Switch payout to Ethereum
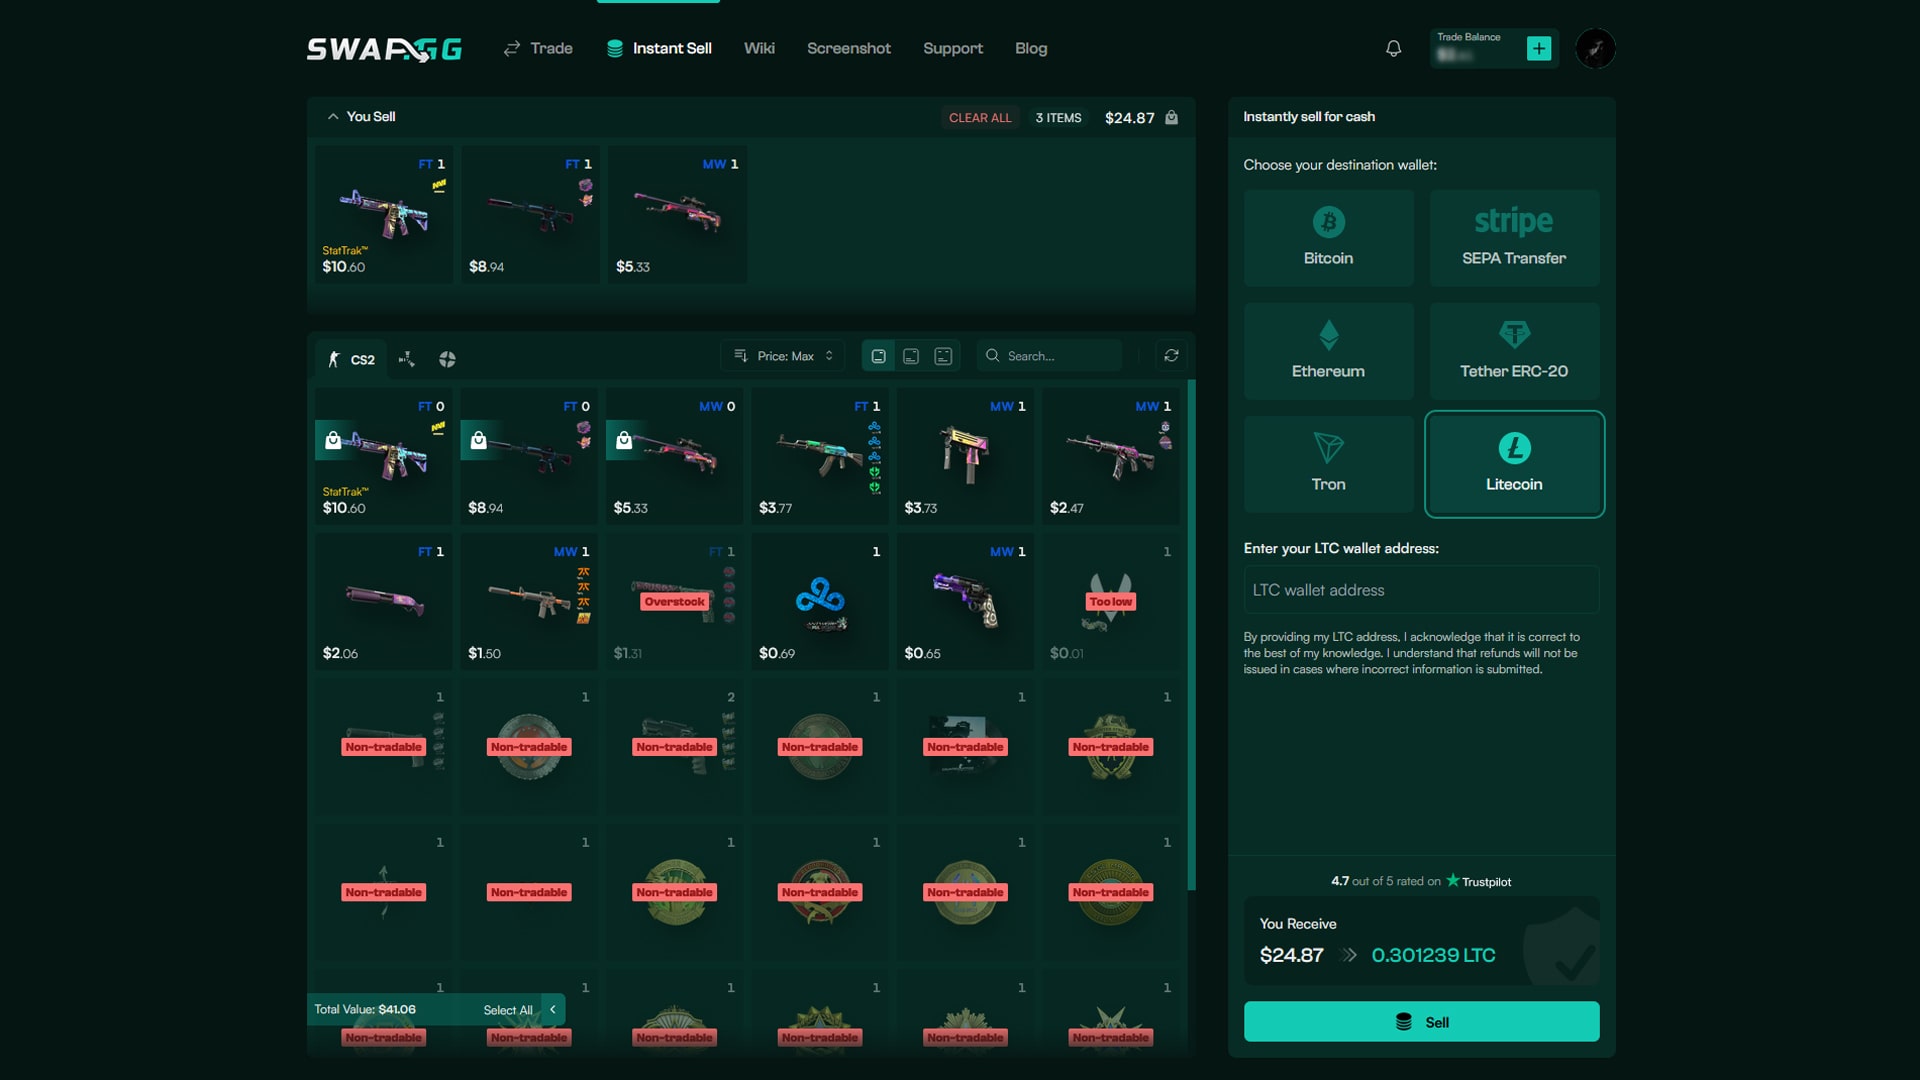Image resolution: width=1920 pixels, height=1080 pixels. click(x=1329, y=350)
